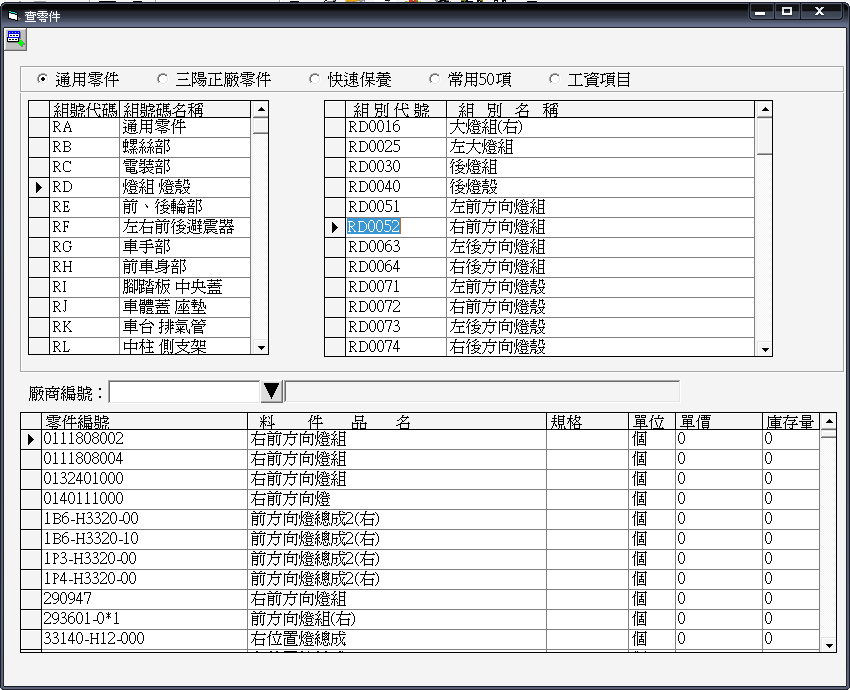The image size is (850, 690).
Task: Switch to the 工資項目 radio option
Action: 554,79
